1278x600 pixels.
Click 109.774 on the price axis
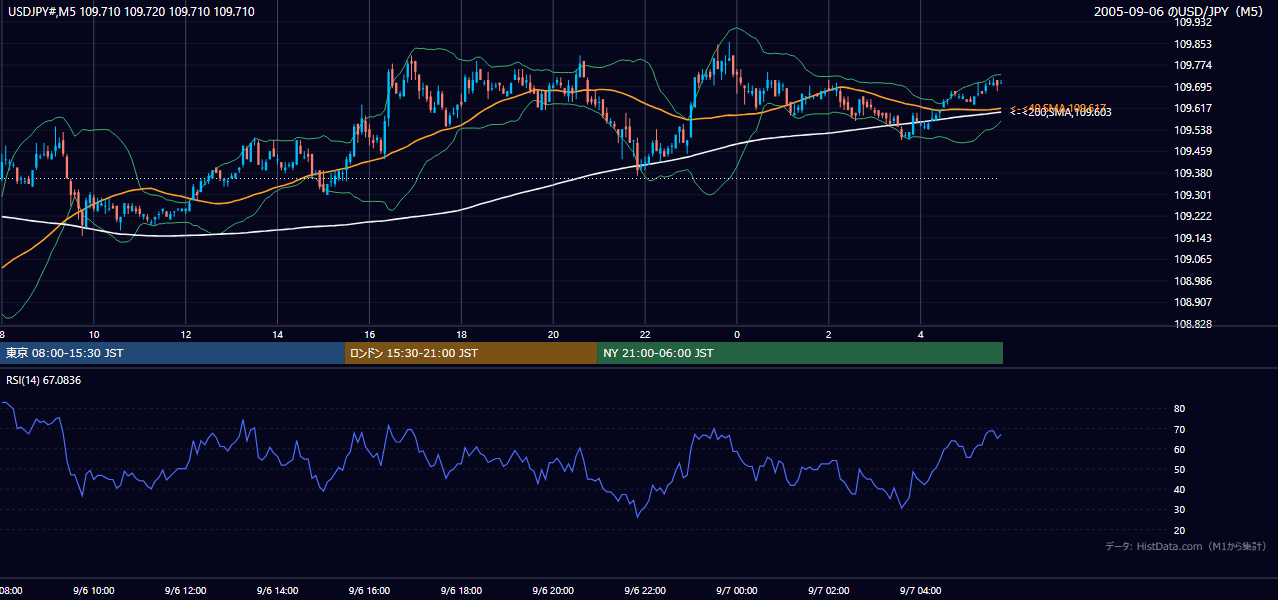click(x=1192, y=65)
